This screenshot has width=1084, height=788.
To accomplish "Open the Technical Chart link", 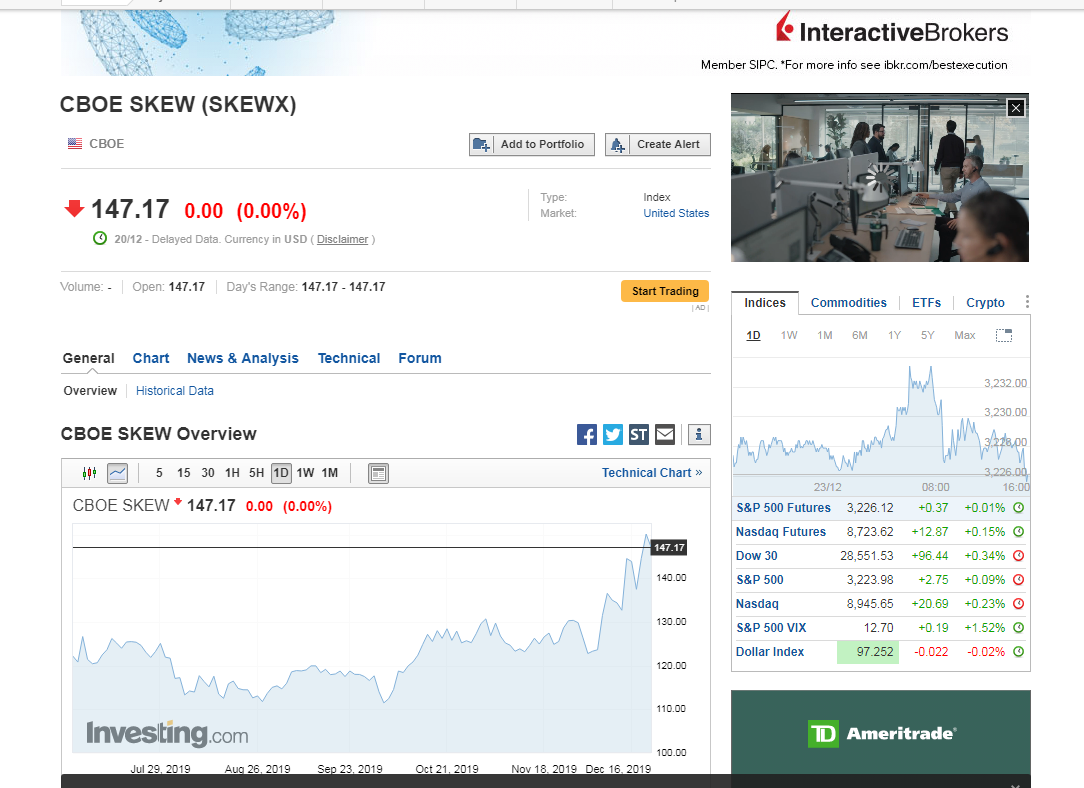I will click(x=652, y=473).
